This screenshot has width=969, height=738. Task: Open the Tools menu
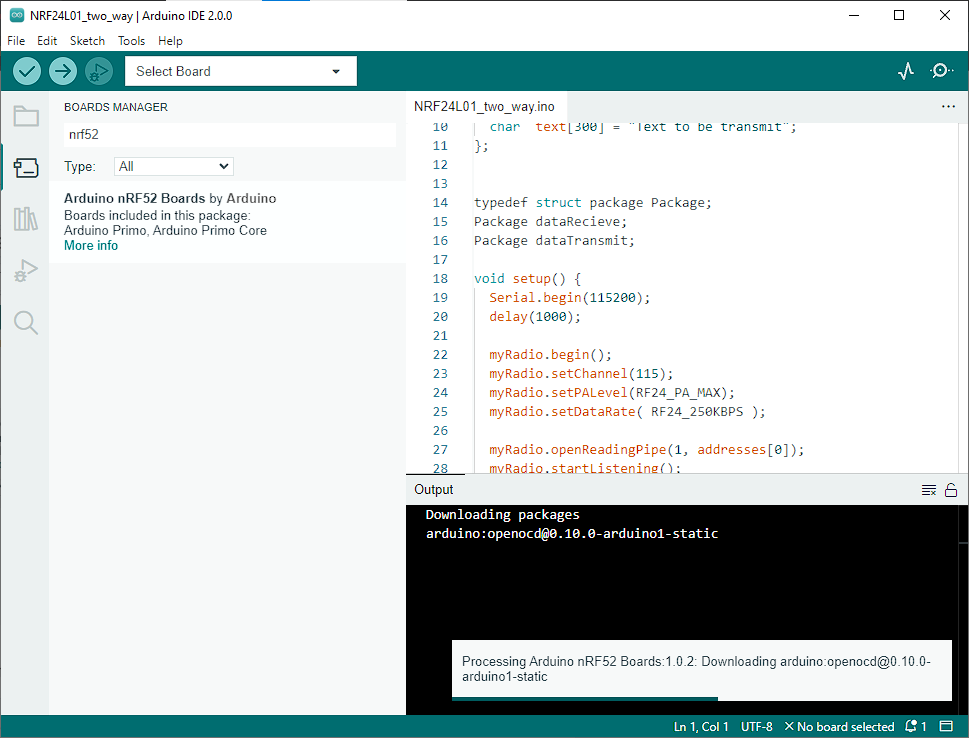(132, 41)
